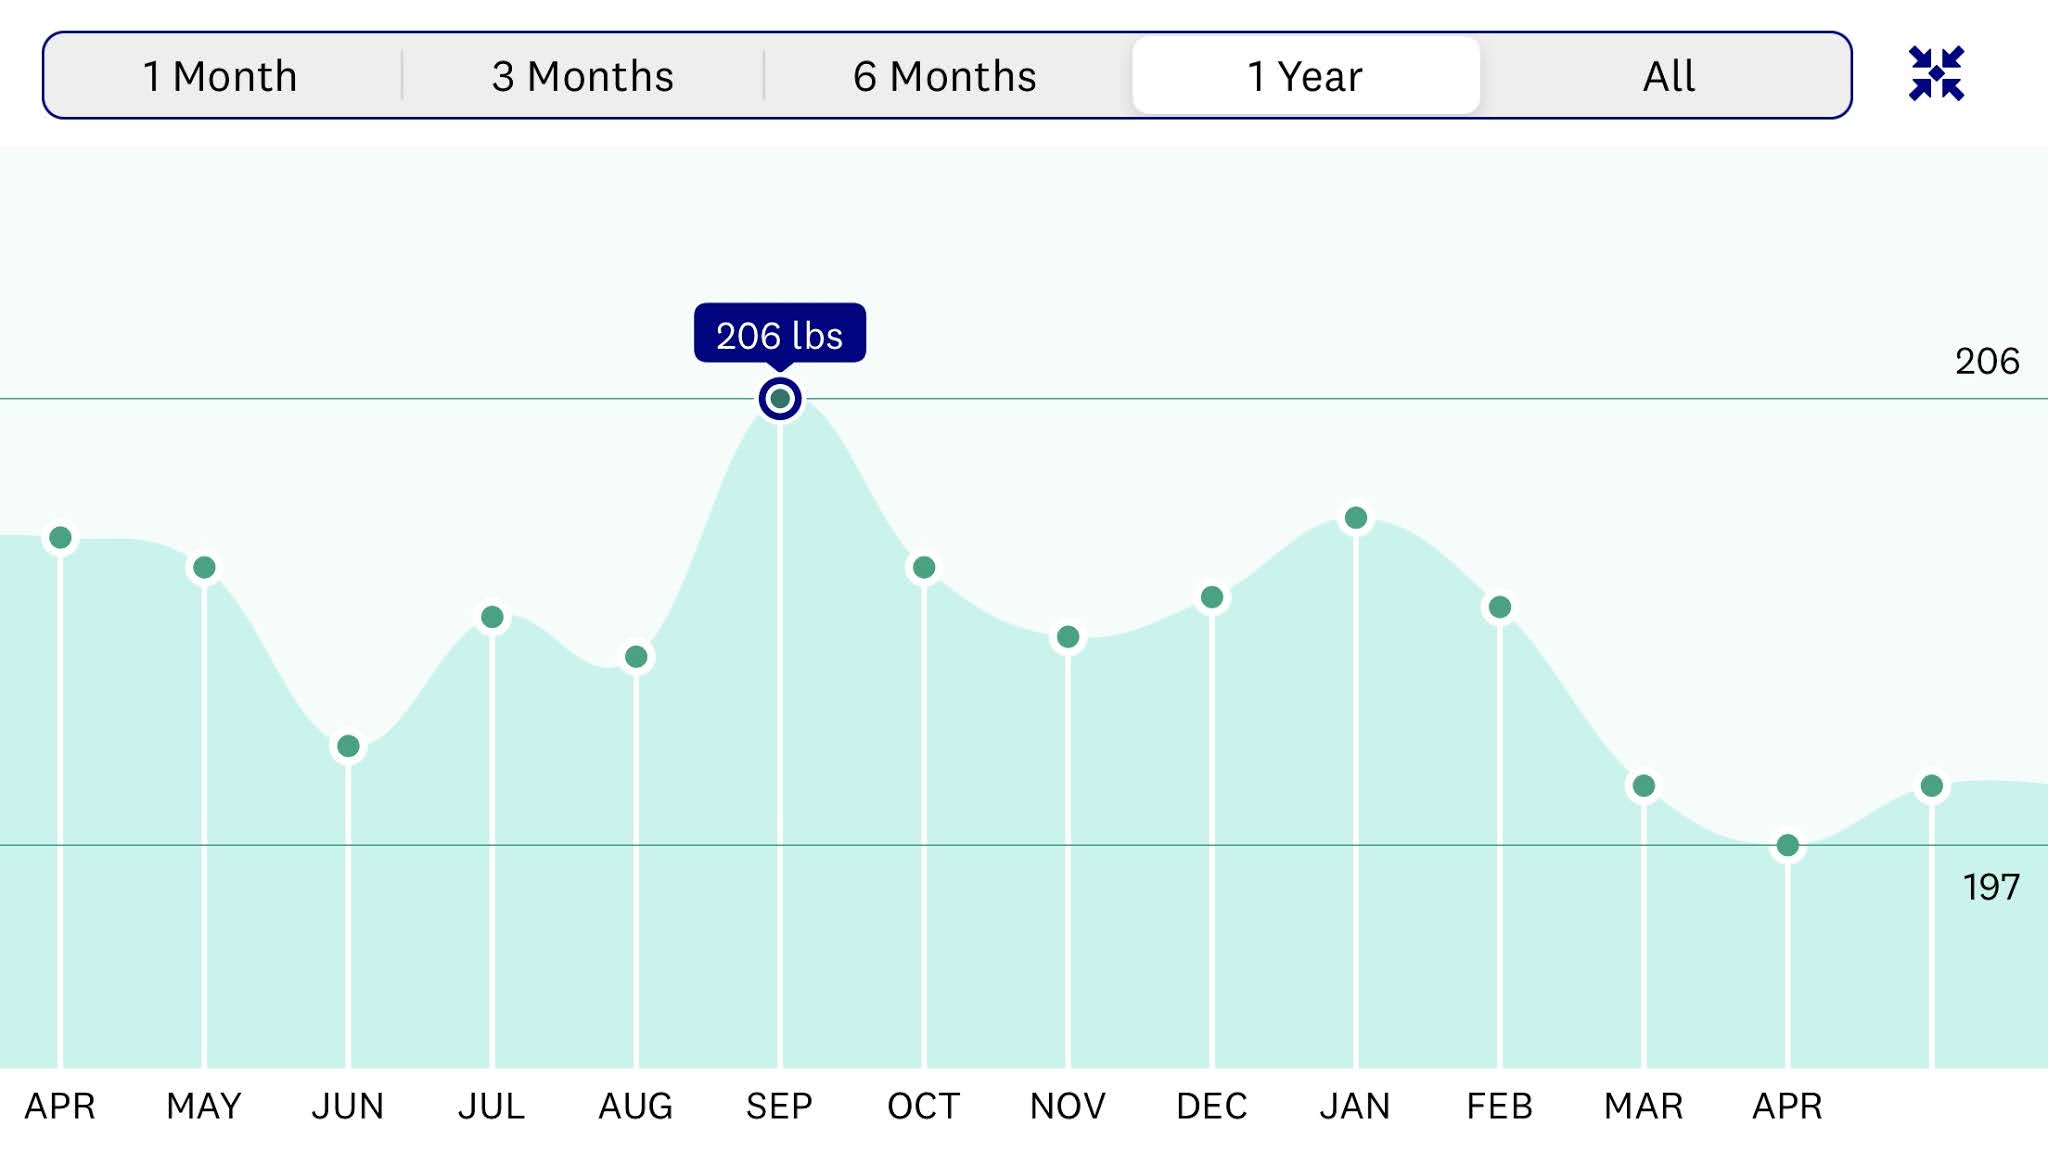
Task: Click the March weight data point
Action: 1644,786
